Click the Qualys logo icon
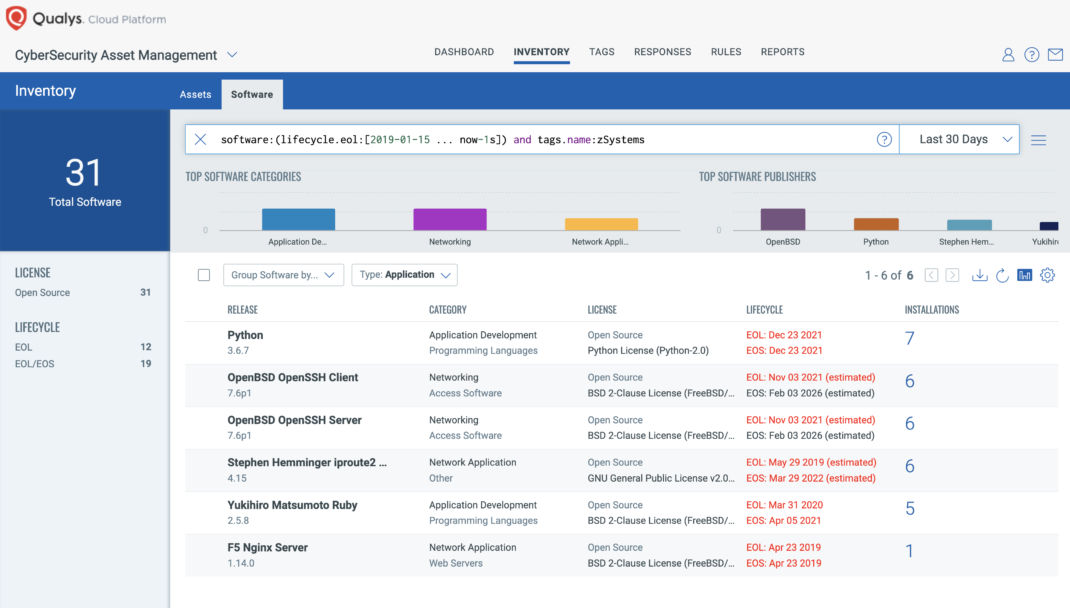This screenshot has height=608, width=1070. pos(17,17)
